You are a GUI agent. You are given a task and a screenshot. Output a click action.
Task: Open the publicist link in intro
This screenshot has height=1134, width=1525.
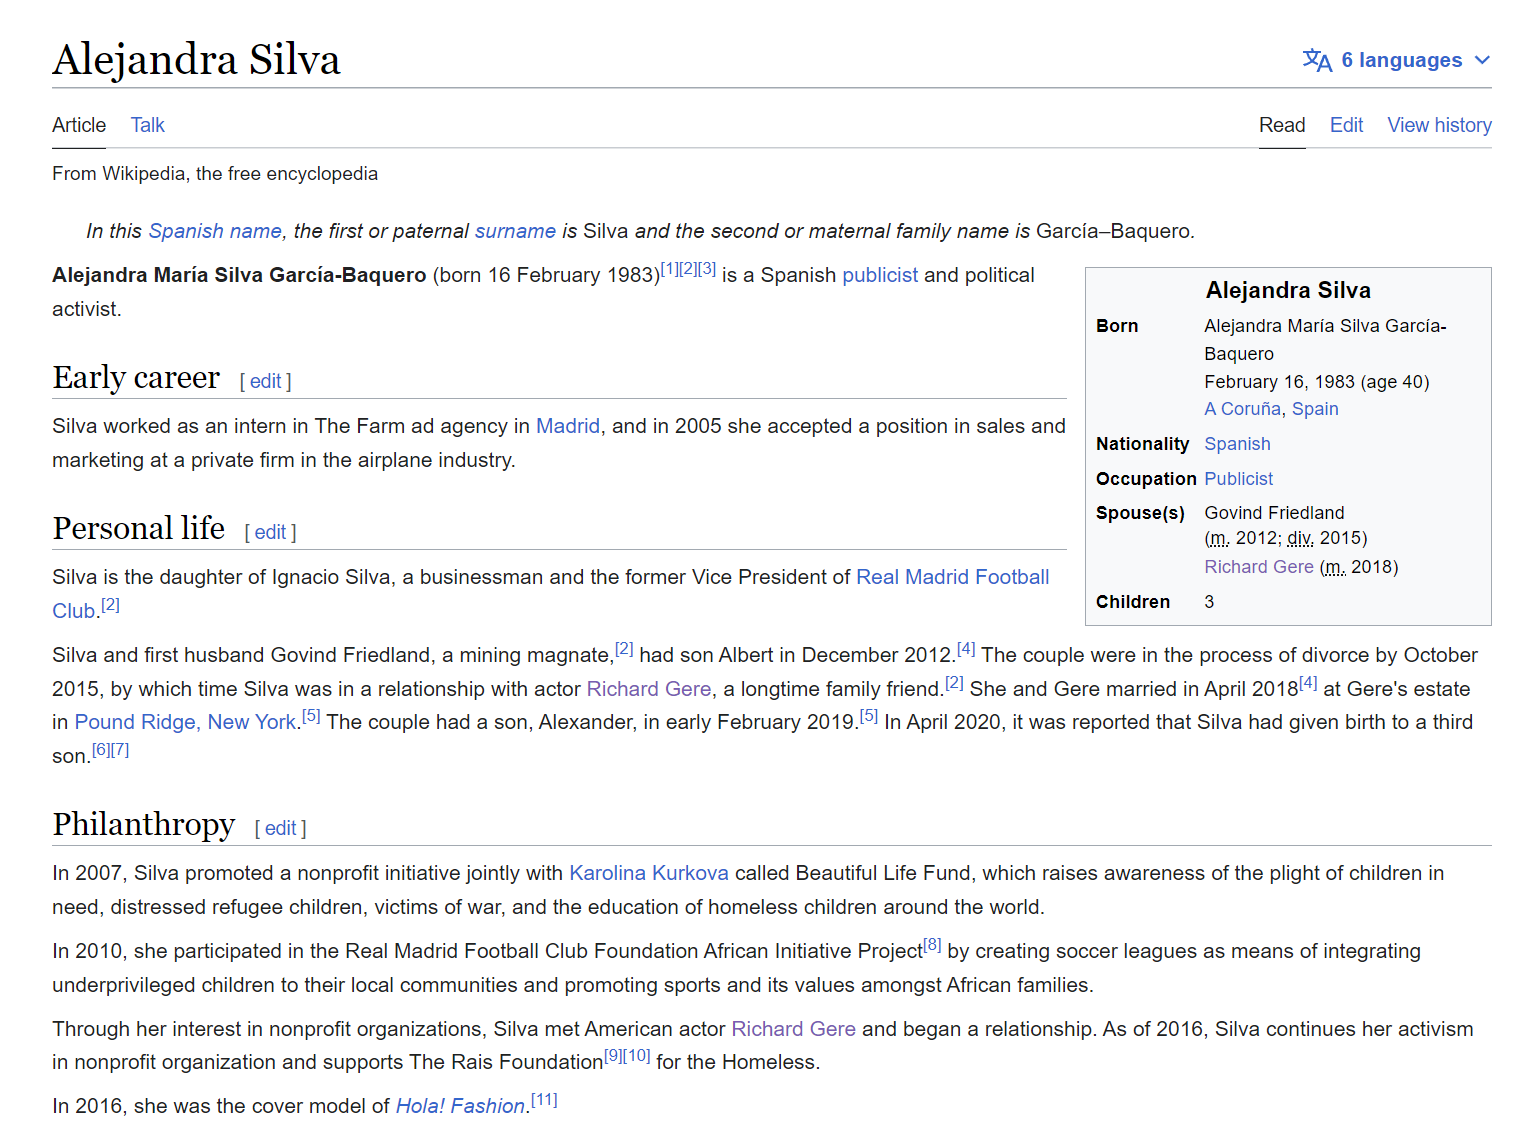tap(880, 275)
